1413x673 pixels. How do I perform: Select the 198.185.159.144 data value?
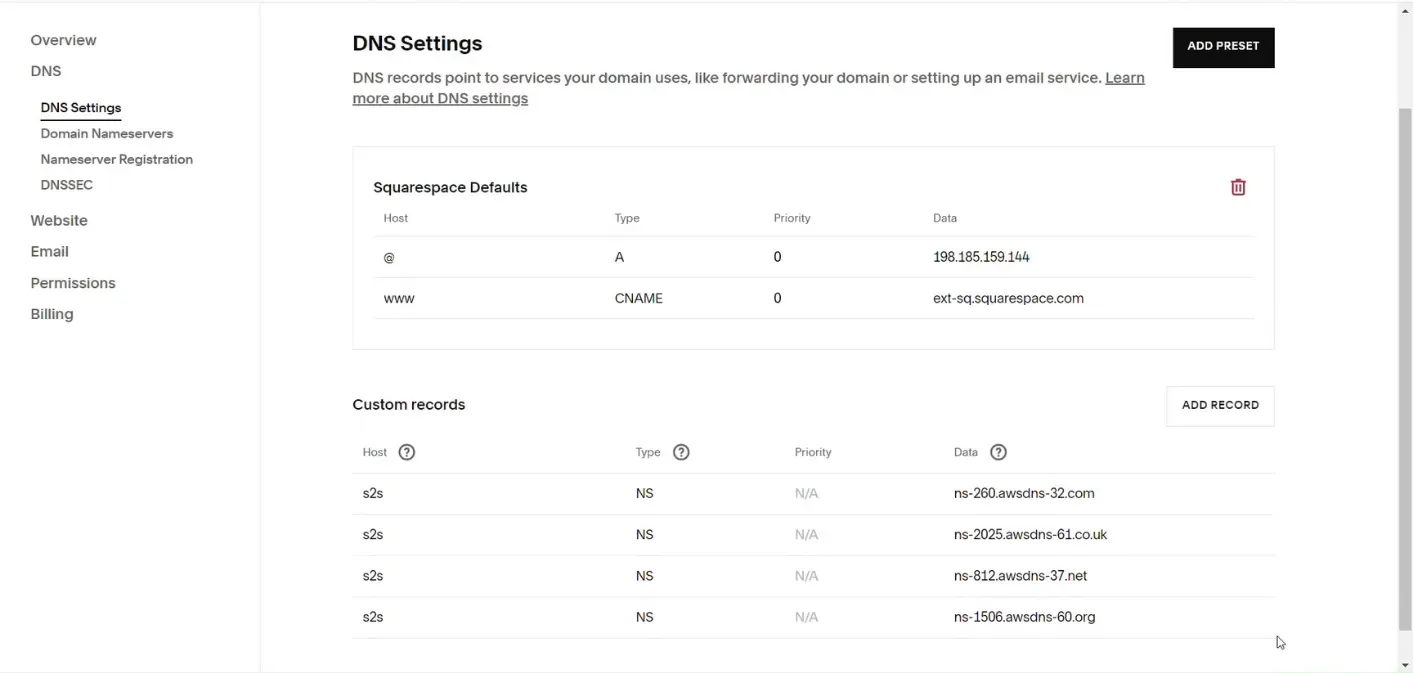[x=981, y=257]
